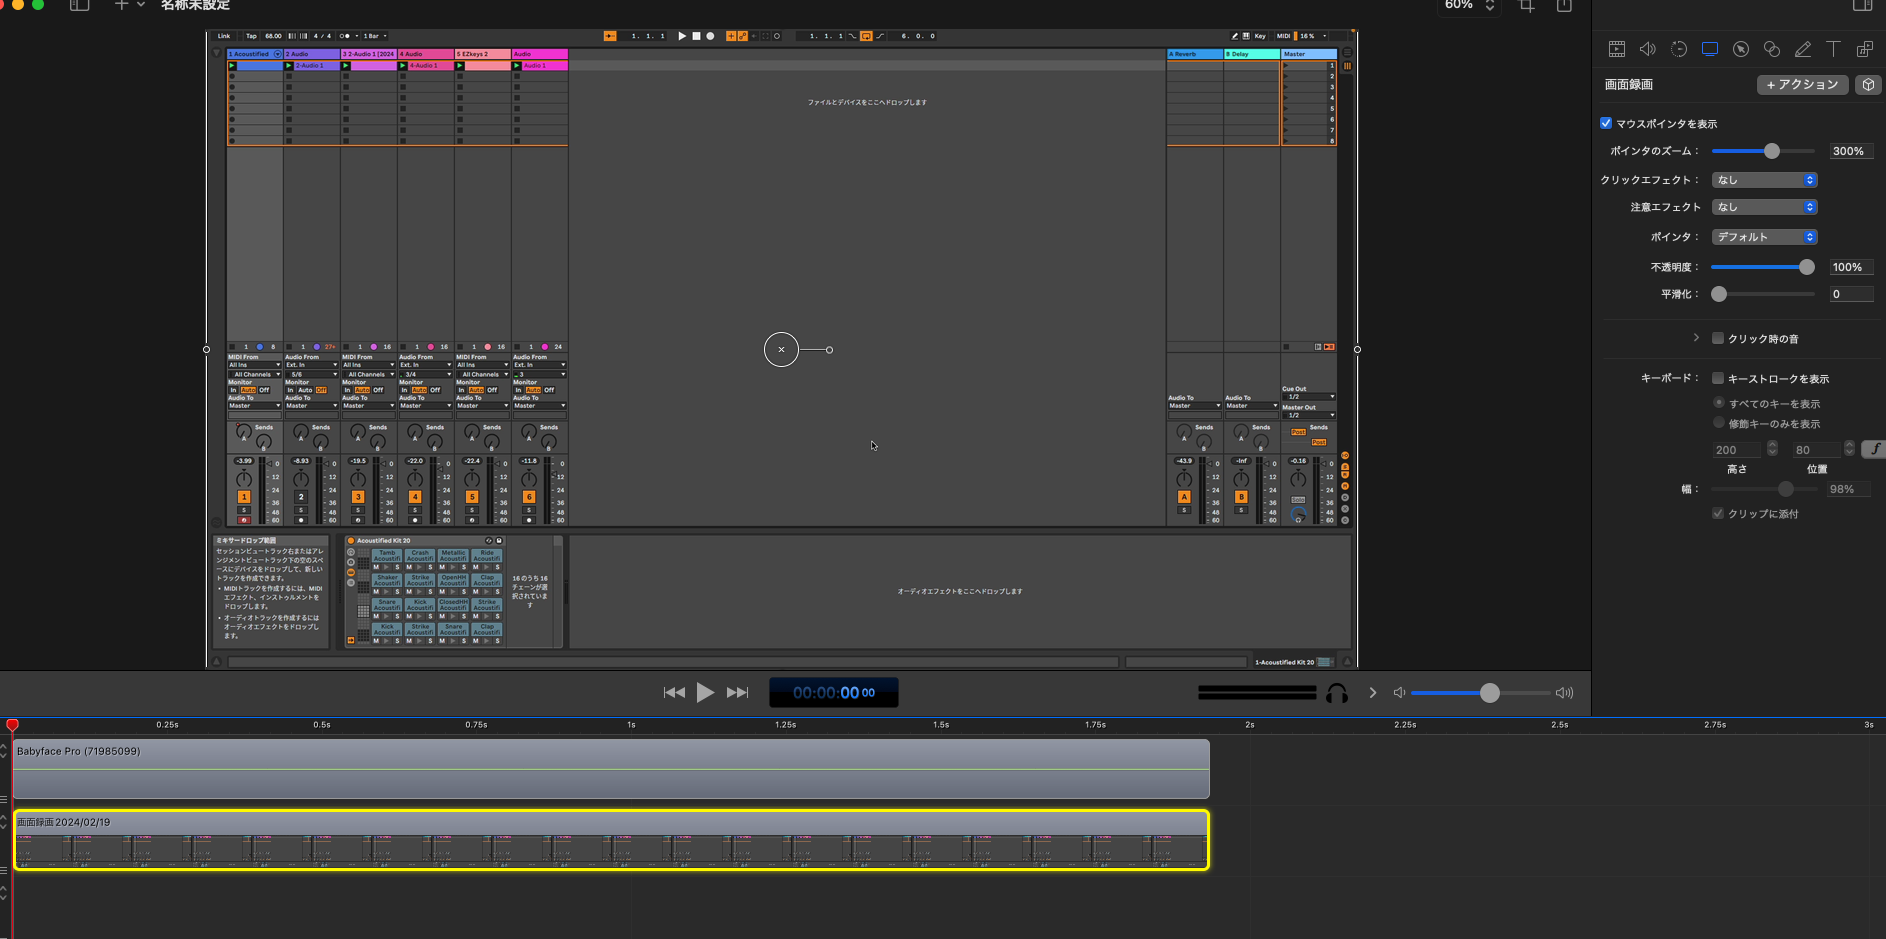Open the Media Library tab
1886x939 pixels.
1865,49
